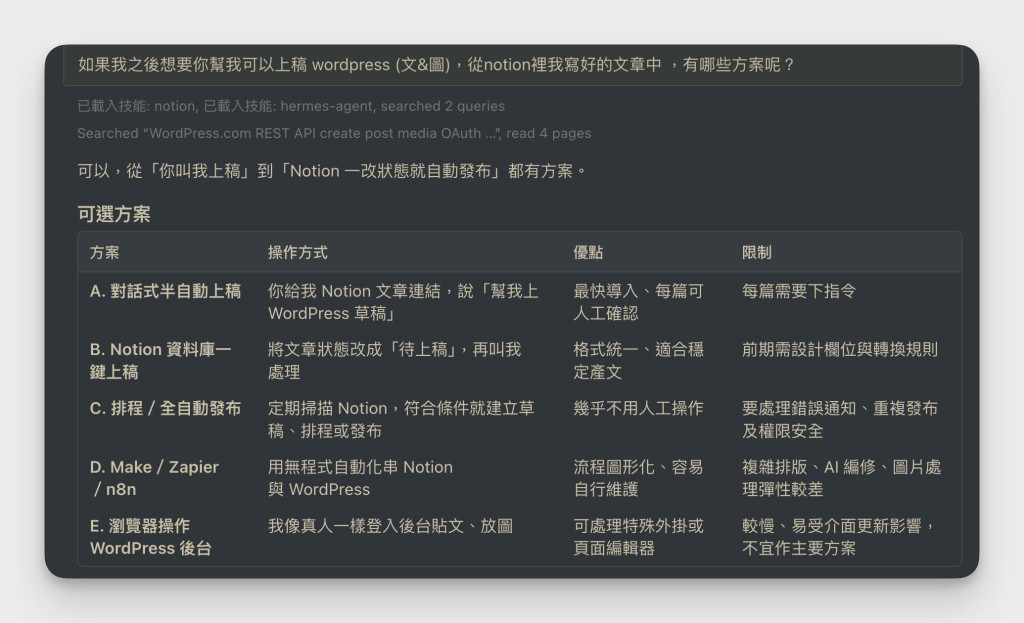Click the cell 每篇需要下指令
The height and width of the screenshot is (623, 1024).
point(799,291)
